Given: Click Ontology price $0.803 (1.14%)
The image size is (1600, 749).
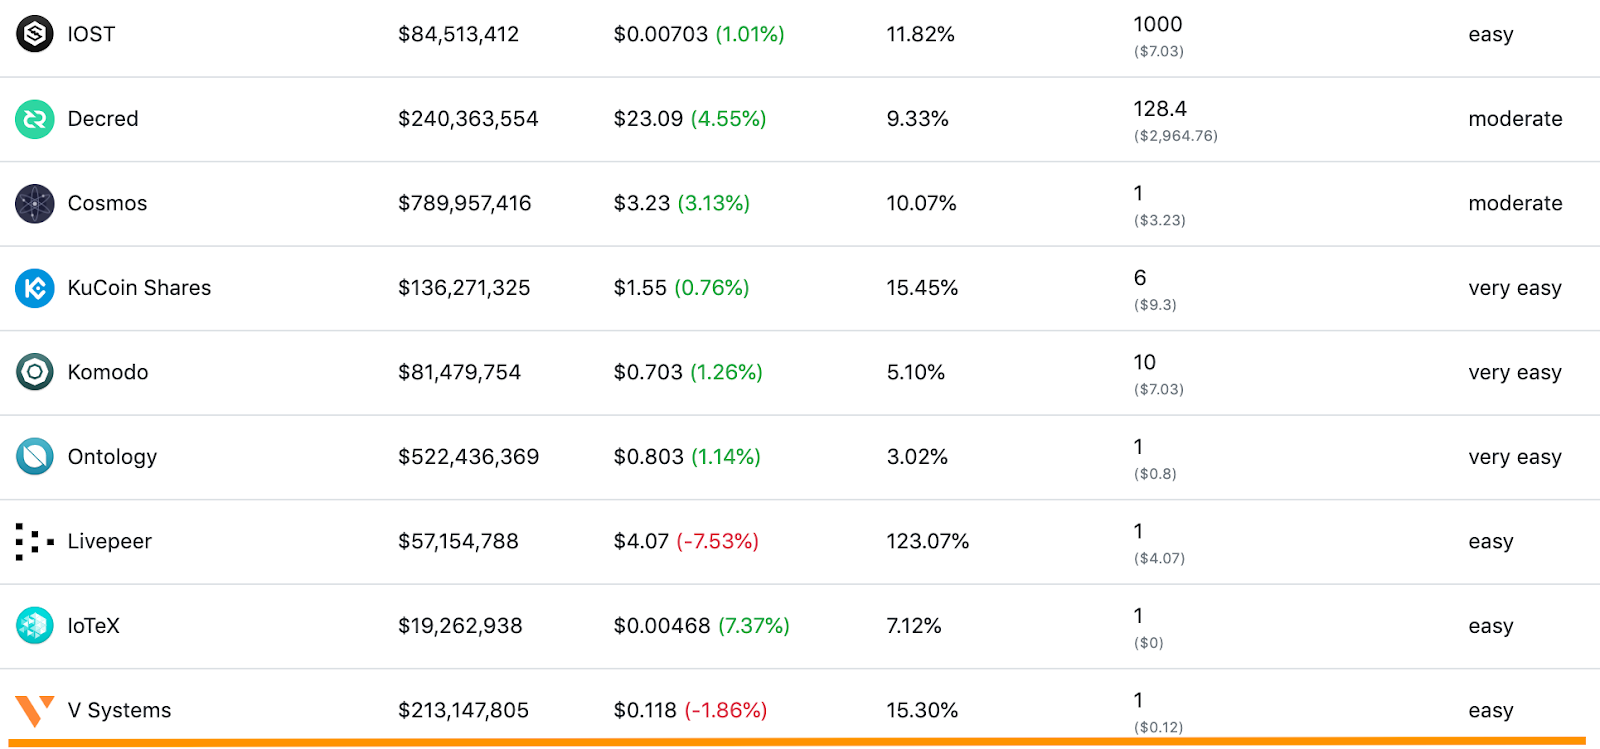Looking at the screenshot, I should pyautogui.click(x=687, y=457).
